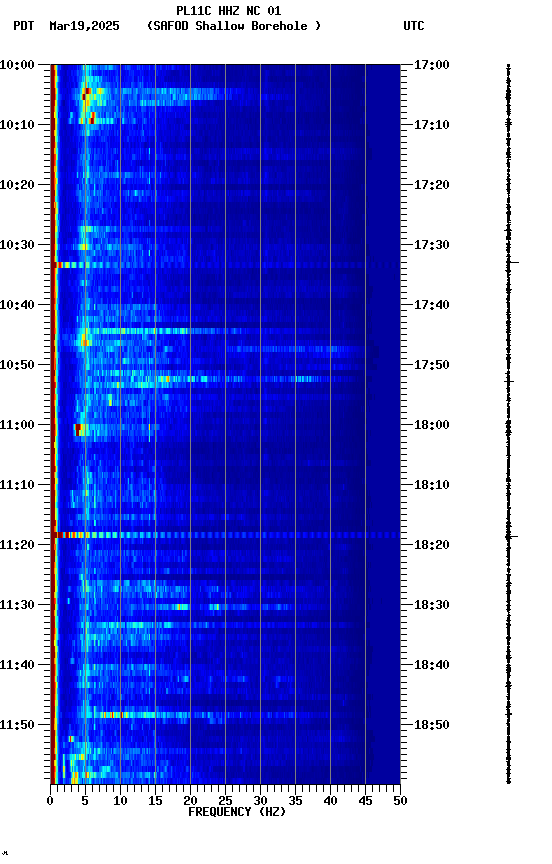This screenshot has width=552, height=864.
Task: Select the 18:10 UTC time label
Action: (432, 485)
